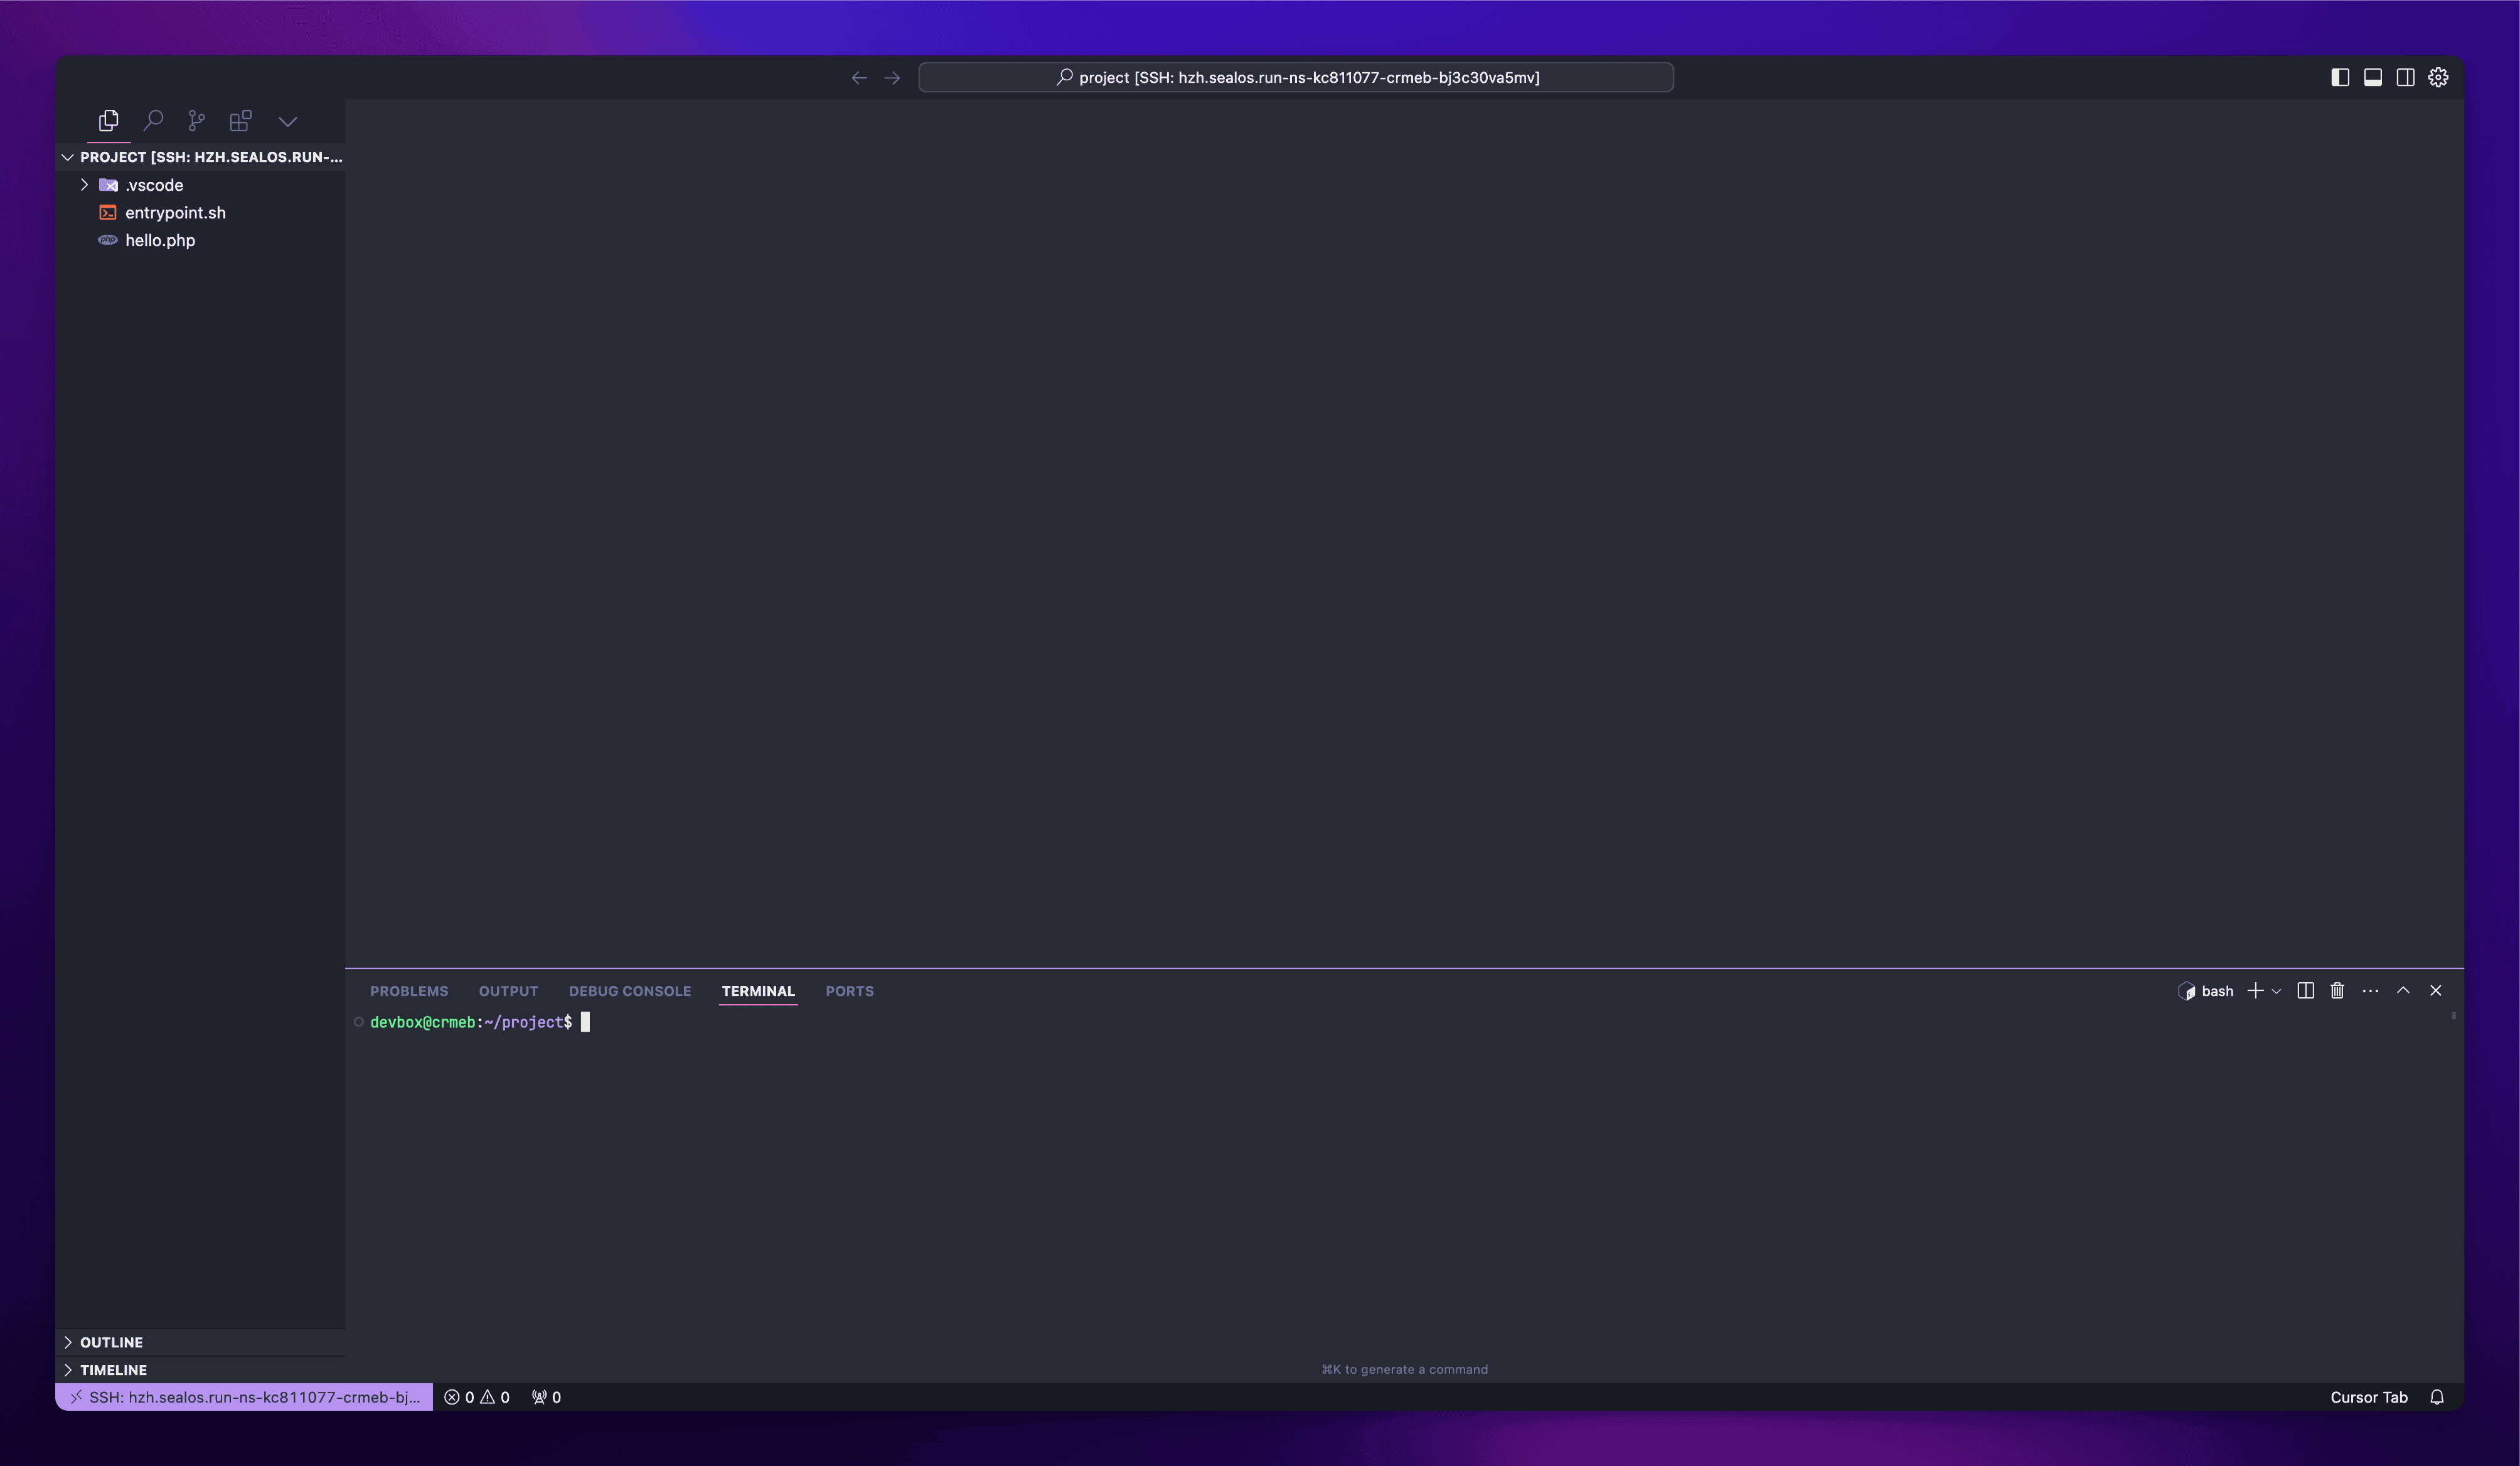Open notifications bell icon

point(2437,1397)
